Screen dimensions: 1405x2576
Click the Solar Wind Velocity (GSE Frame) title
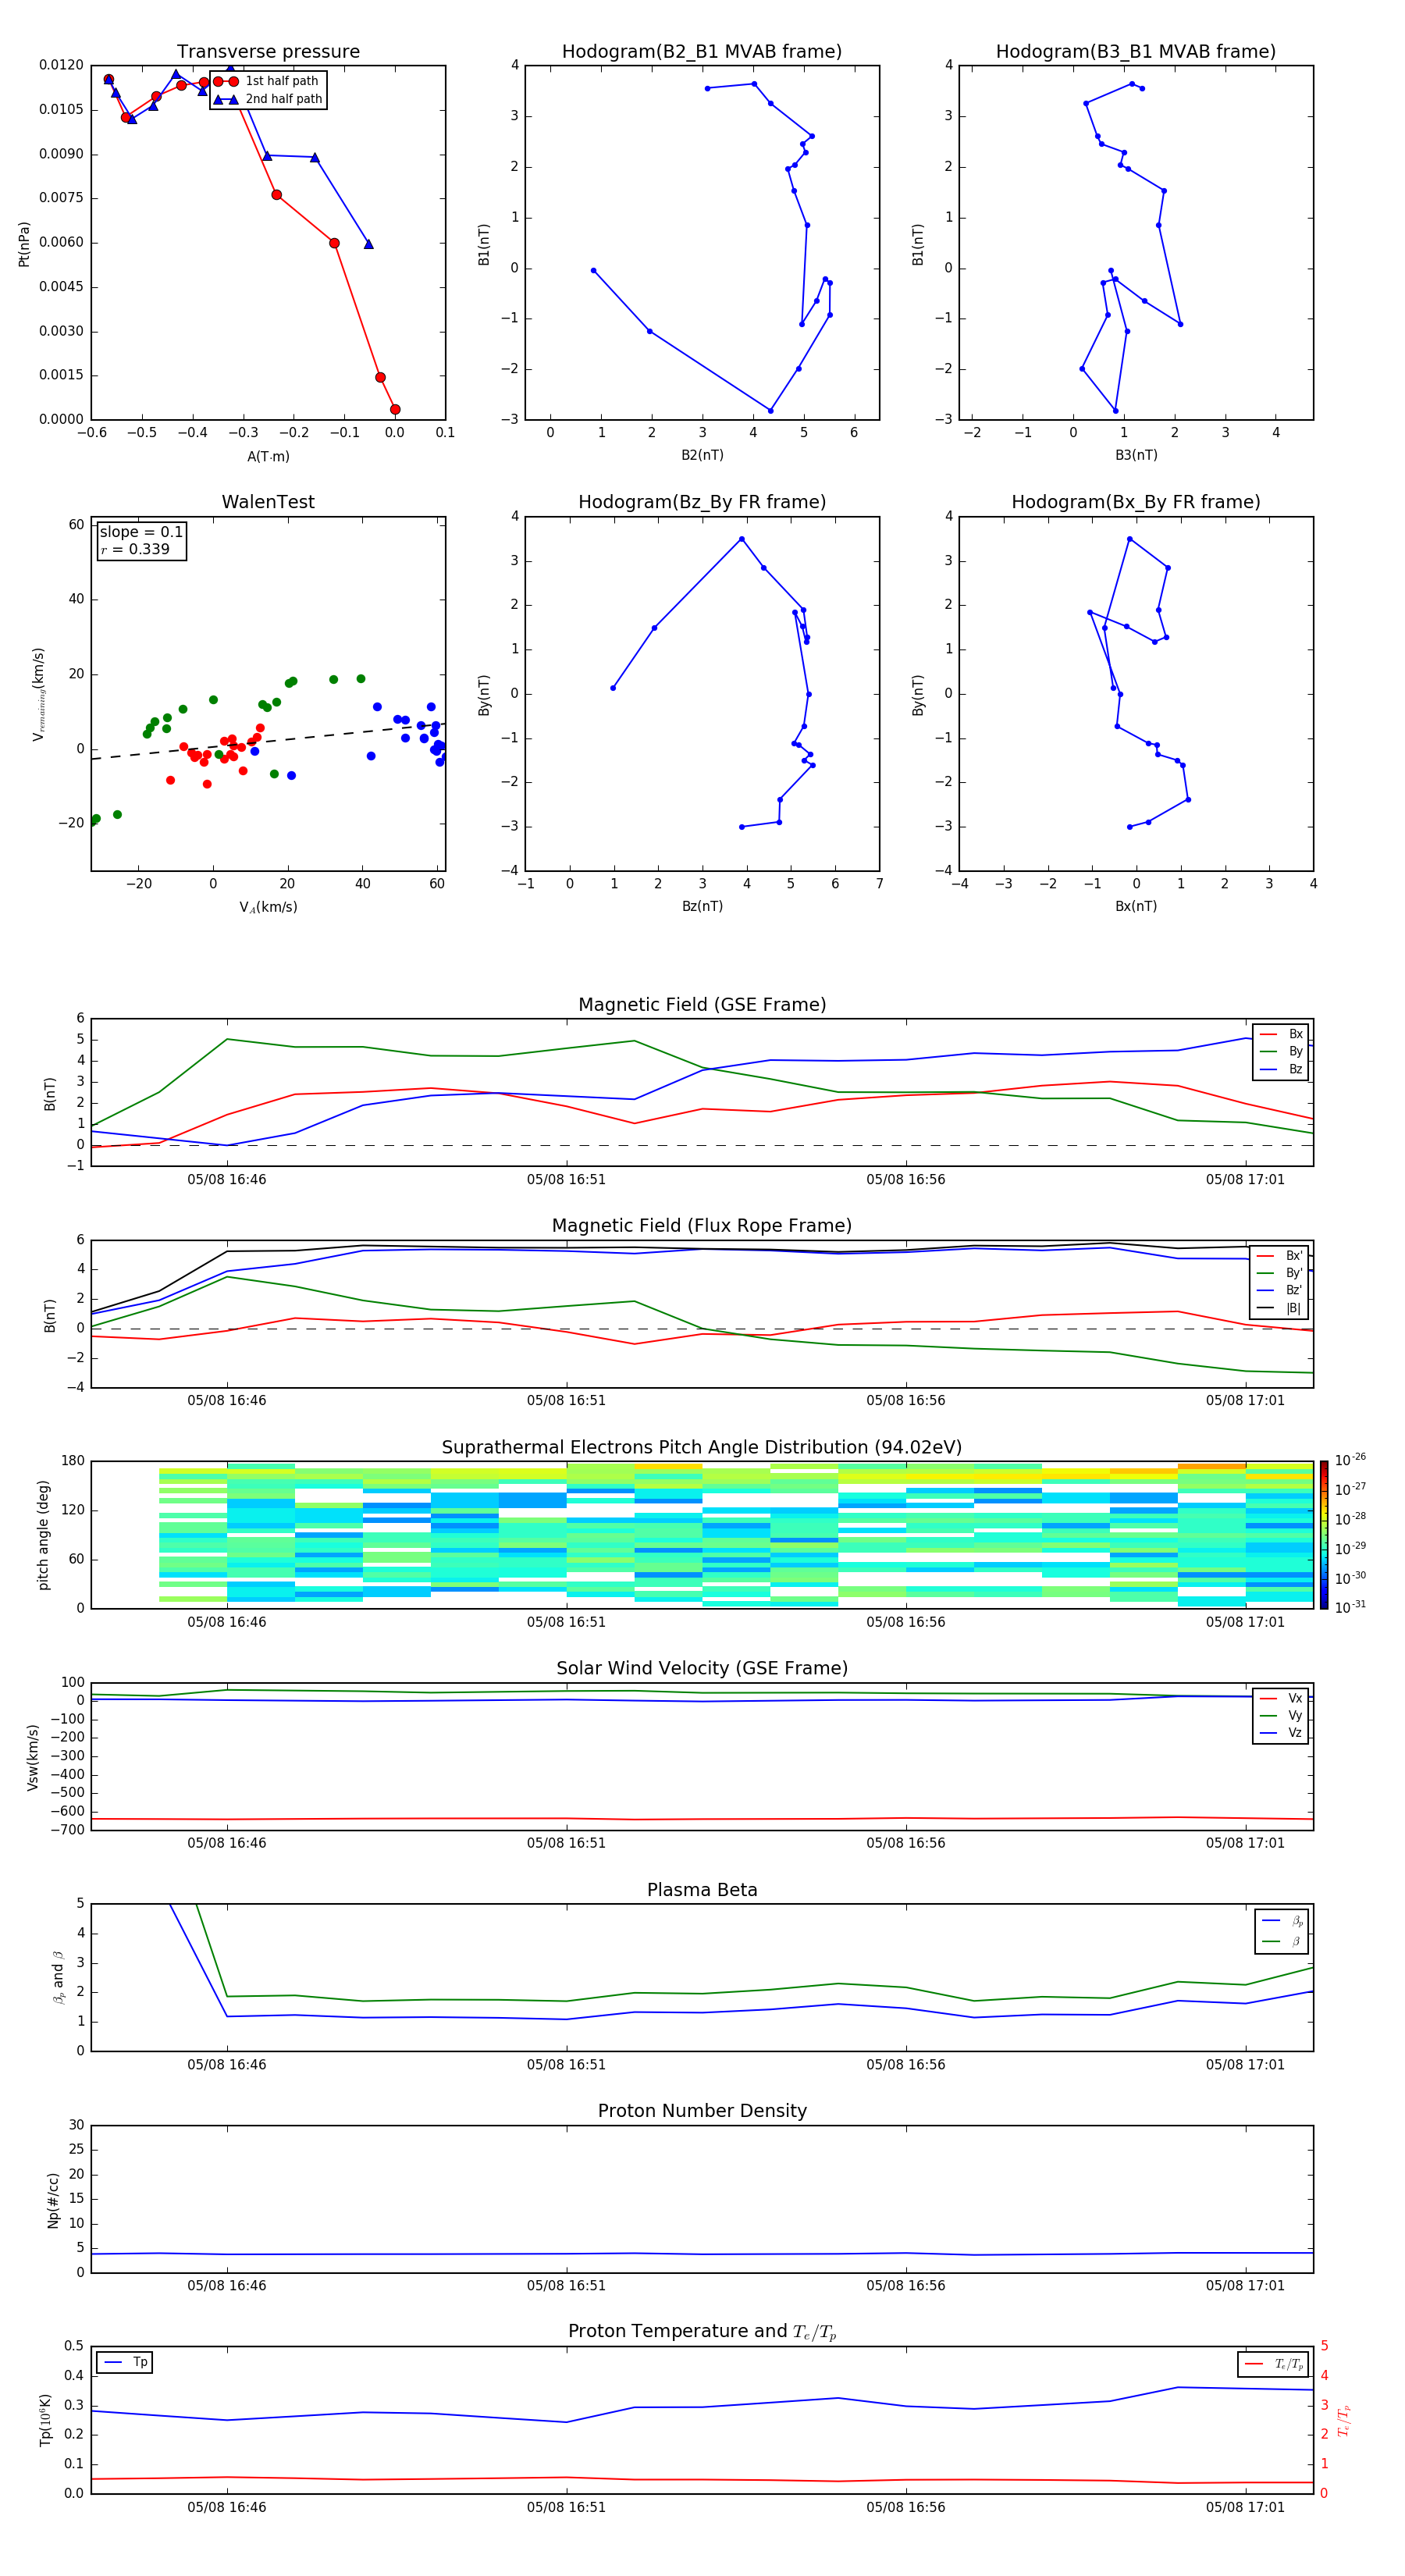[x=702, y=1669]
